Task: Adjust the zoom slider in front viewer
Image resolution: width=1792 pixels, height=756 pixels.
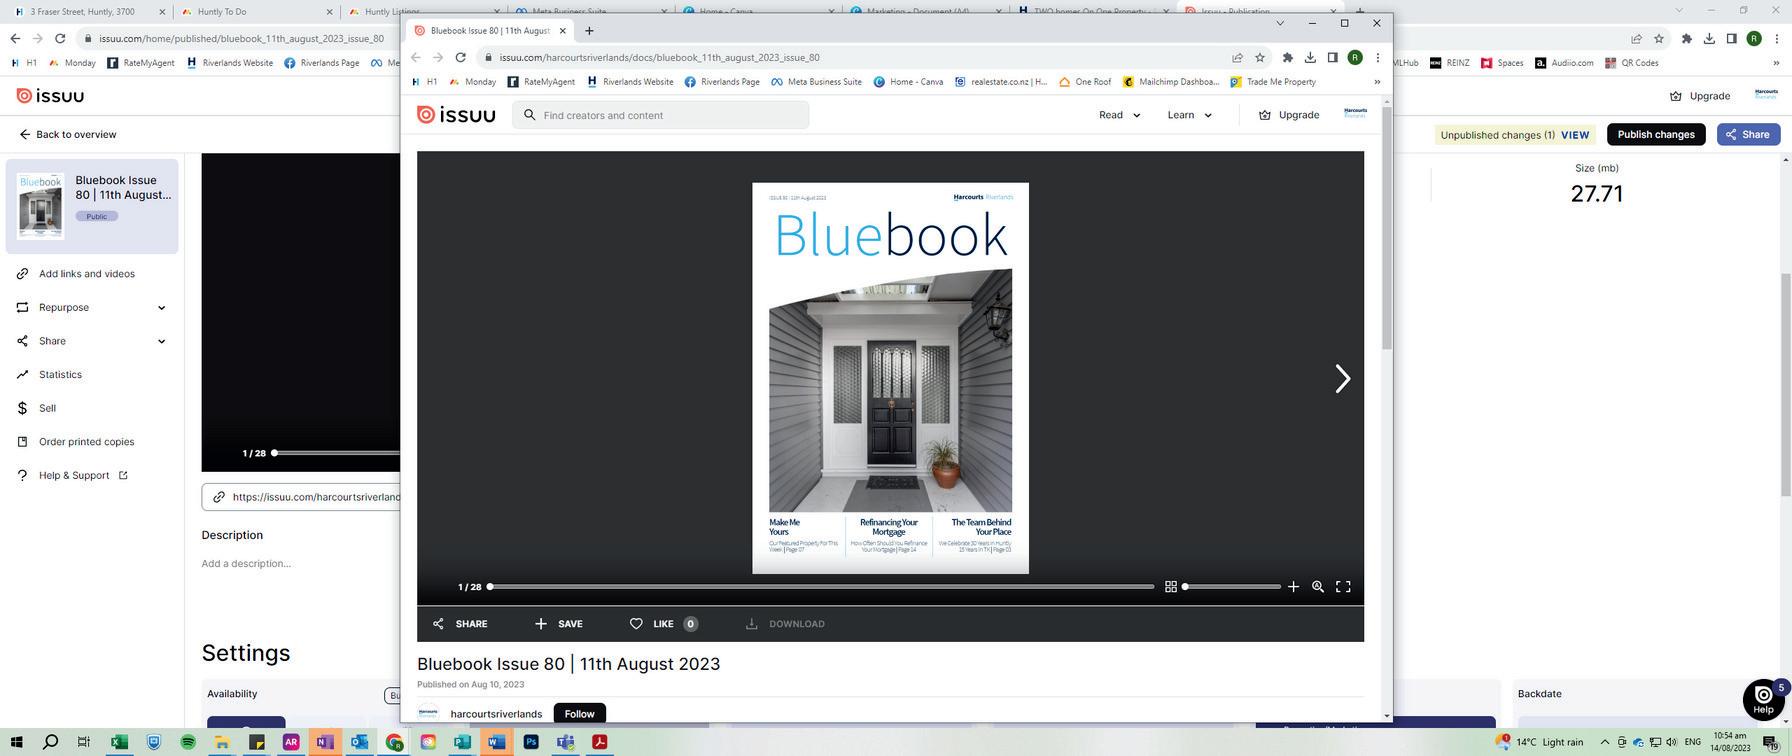Action: (1232, 587)
